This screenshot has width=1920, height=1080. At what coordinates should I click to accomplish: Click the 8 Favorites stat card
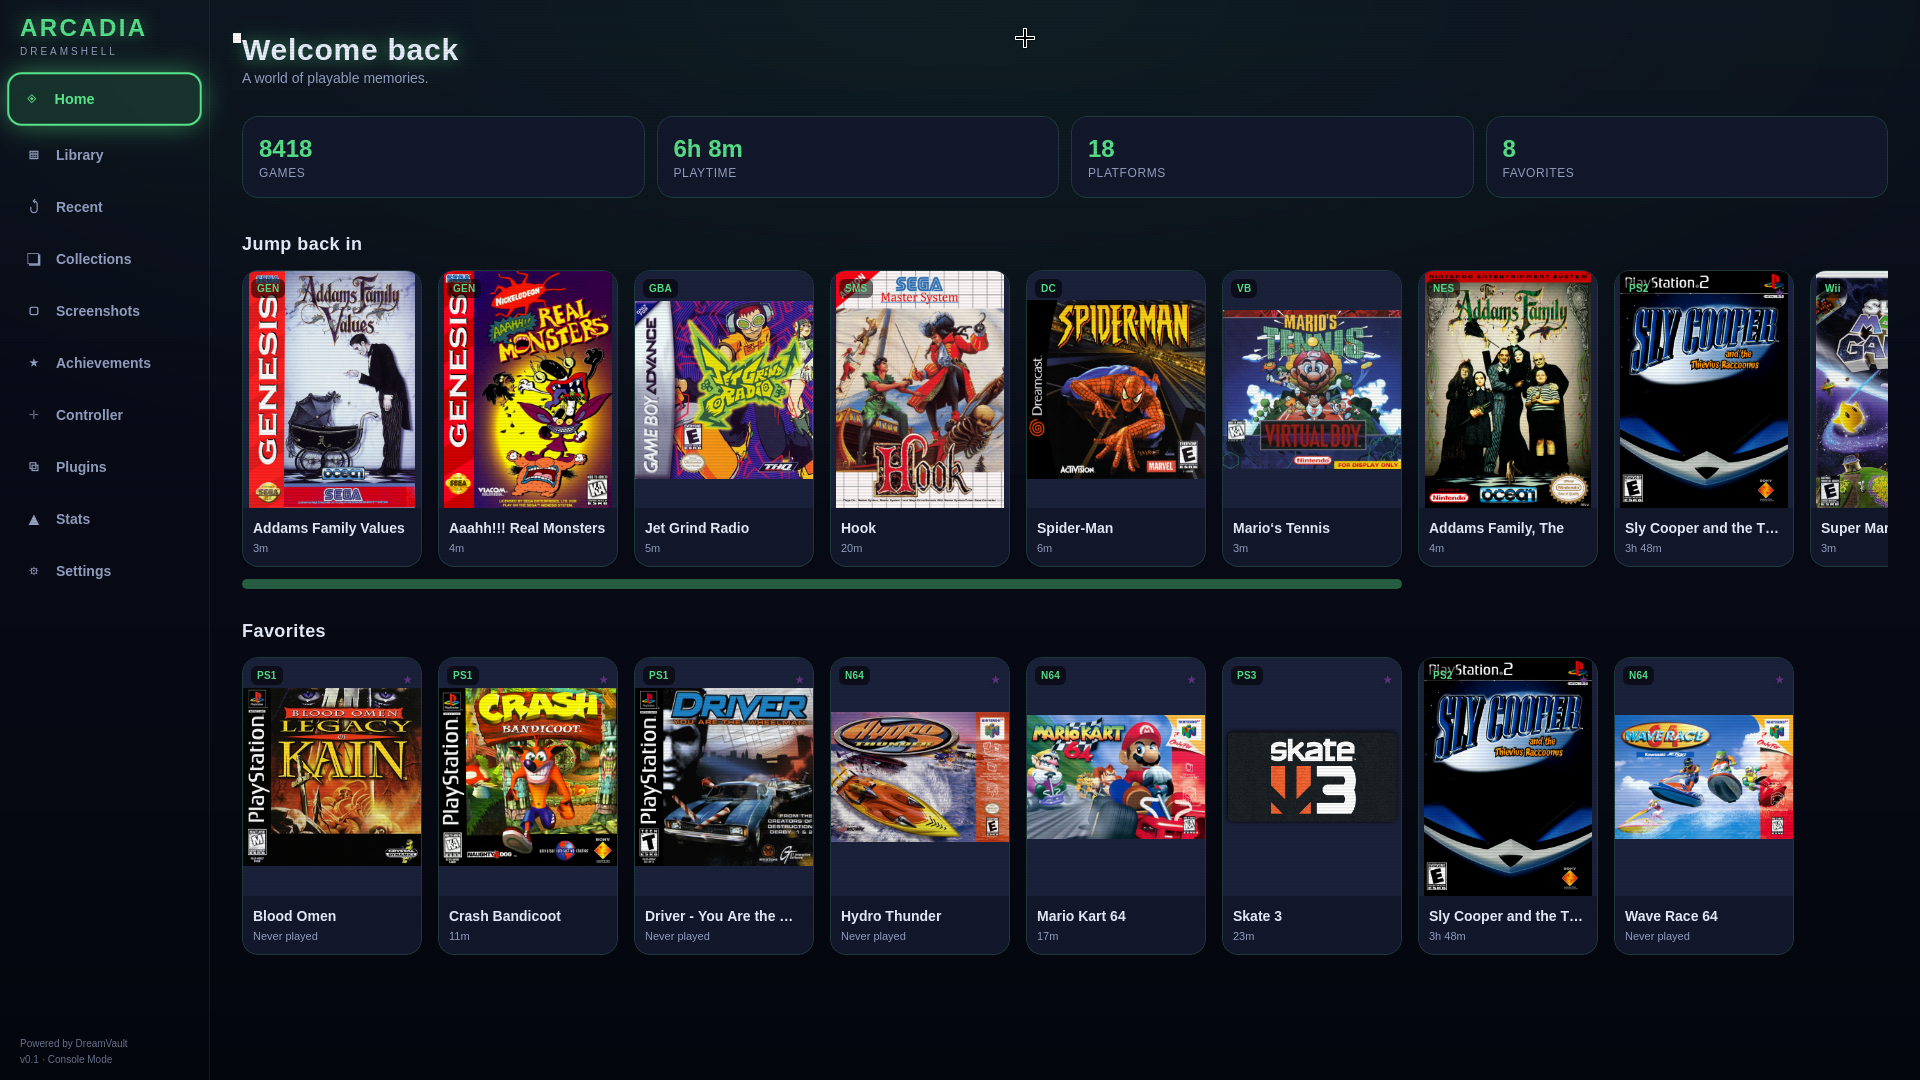coord(1687,157)
